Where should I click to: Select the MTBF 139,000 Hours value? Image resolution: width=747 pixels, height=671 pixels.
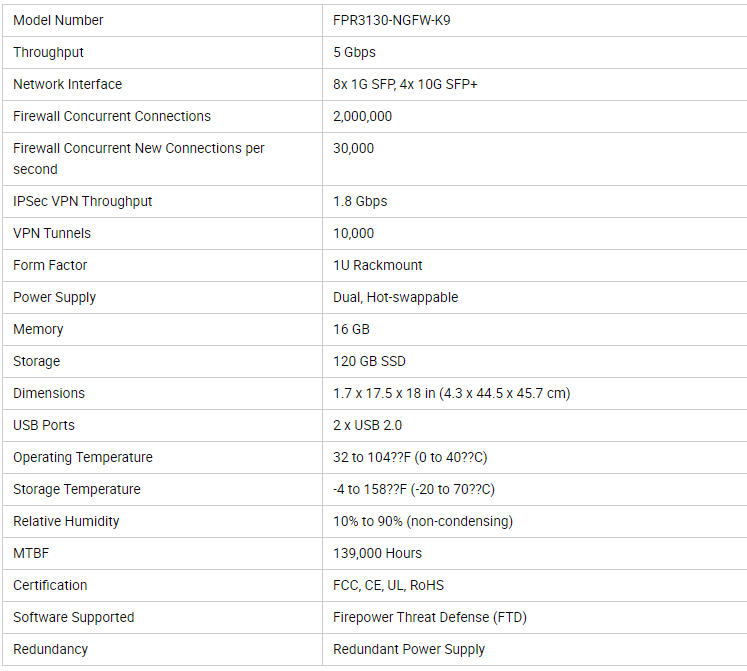coord(377,553)
